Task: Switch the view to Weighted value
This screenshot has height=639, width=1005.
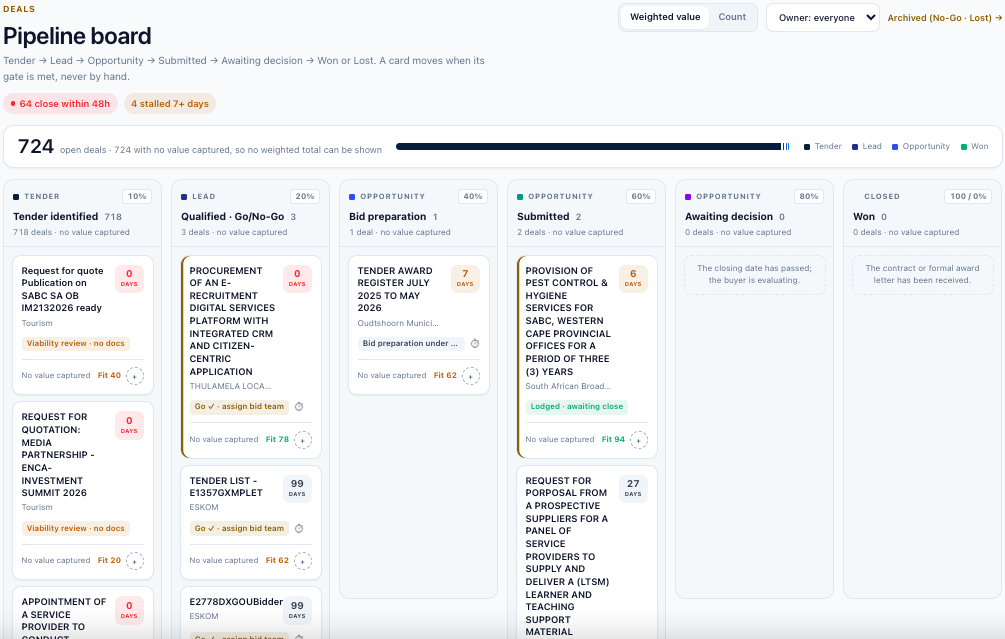Action: click(x=665, y=17)
